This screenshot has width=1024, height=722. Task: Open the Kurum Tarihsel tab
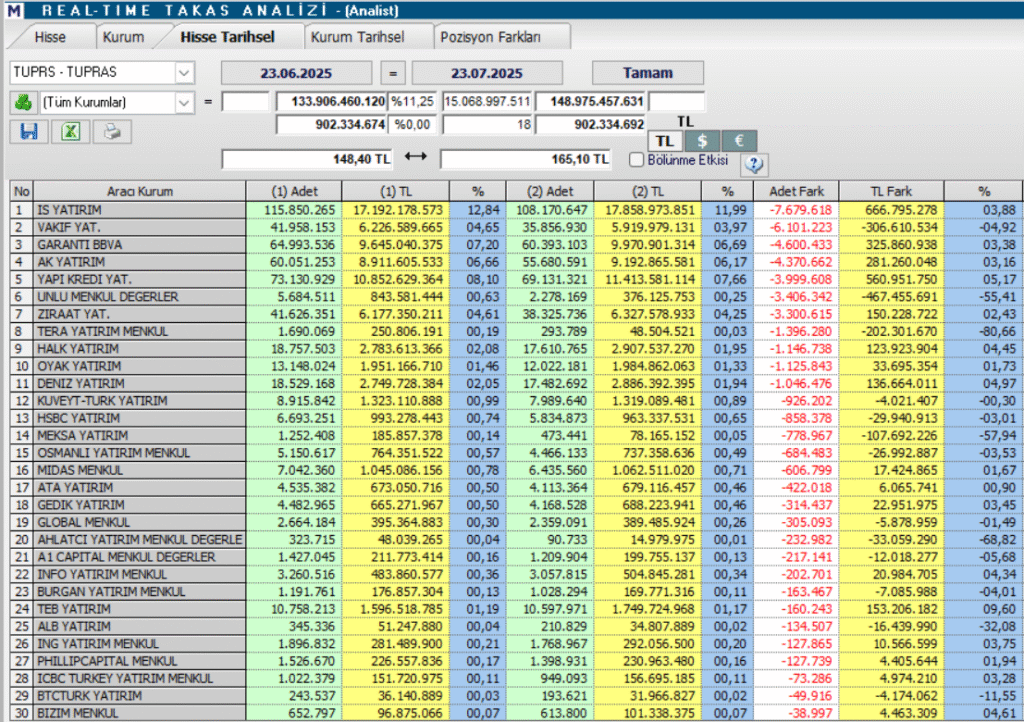point(358,37)
